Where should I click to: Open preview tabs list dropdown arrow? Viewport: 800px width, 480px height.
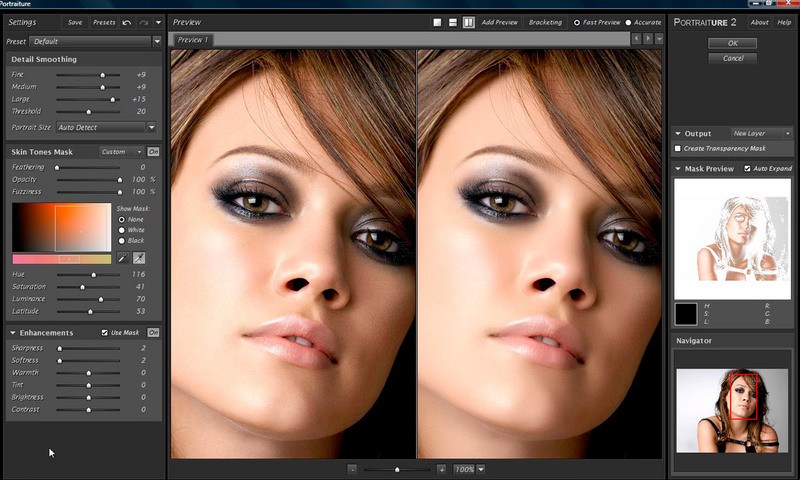click(x=659, y=39)
